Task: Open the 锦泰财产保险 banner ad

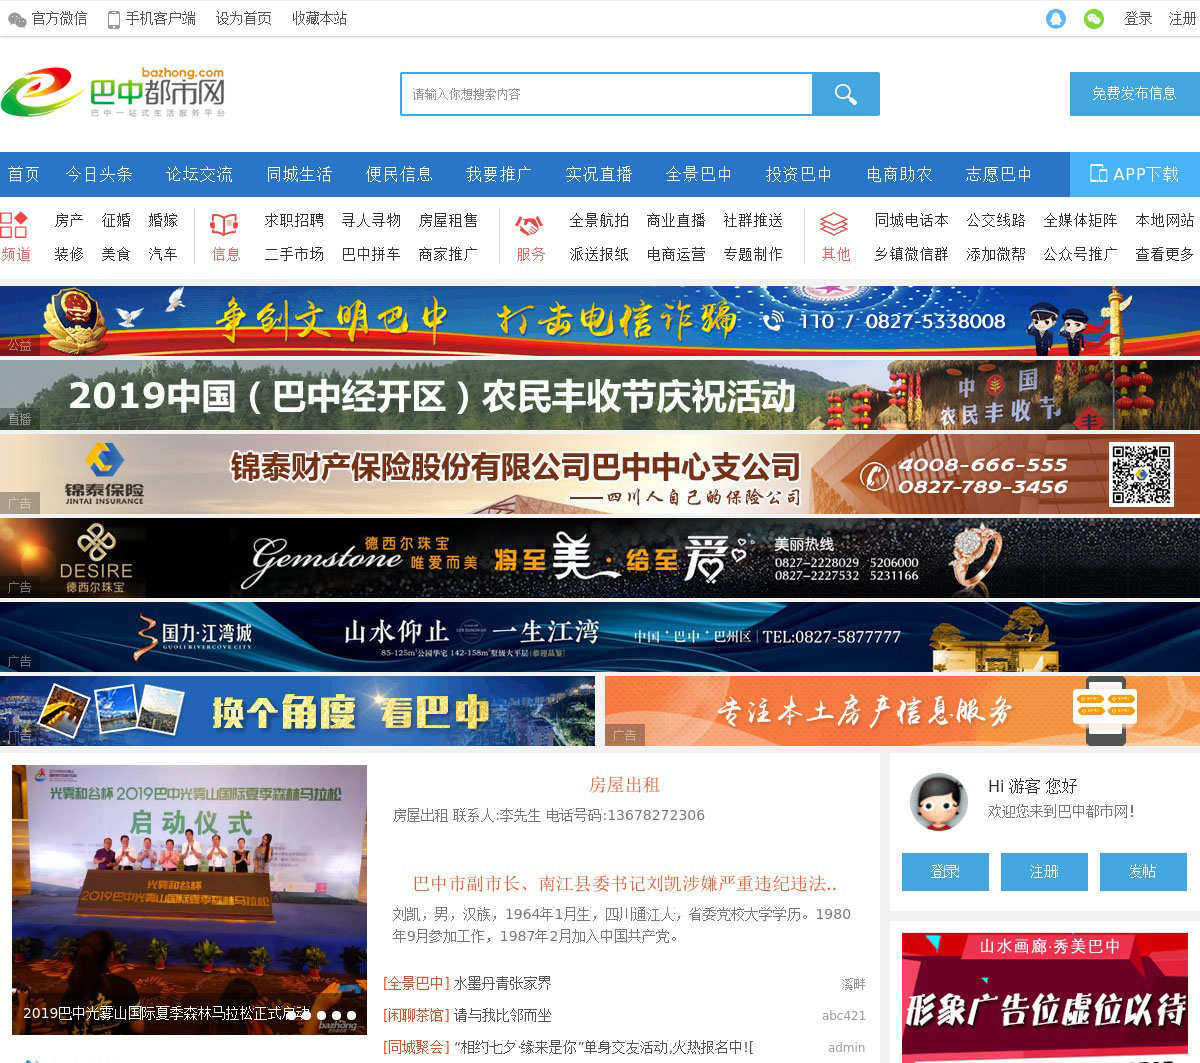Action: click(600, 474)
